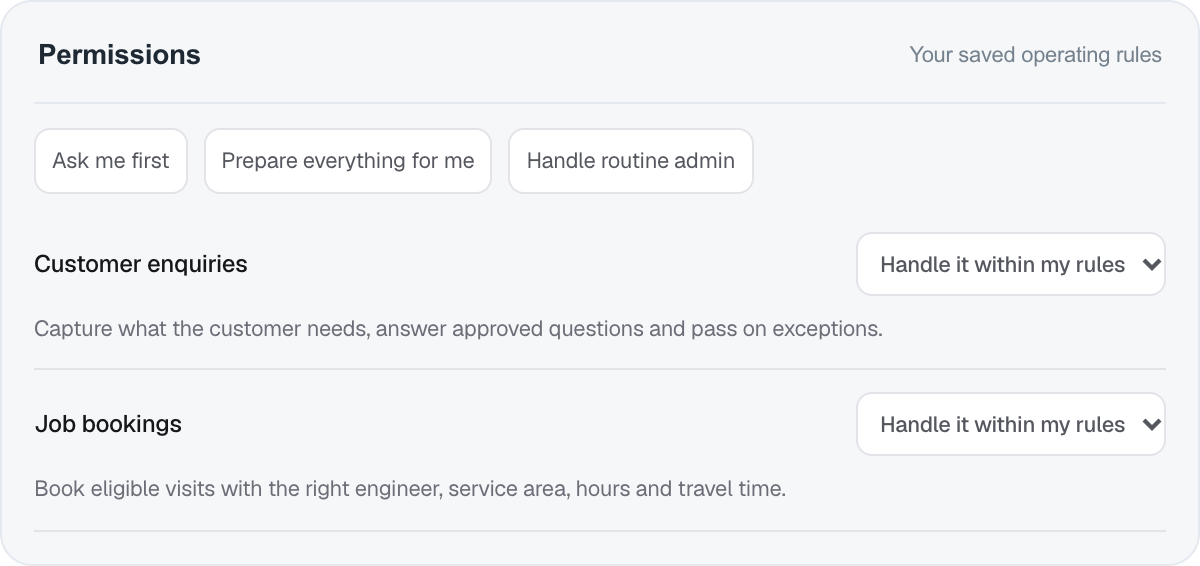
Task: Click "Handle it within my rules" beside Job bookings
Action: pyautogui.click(x=1002, y=425)
